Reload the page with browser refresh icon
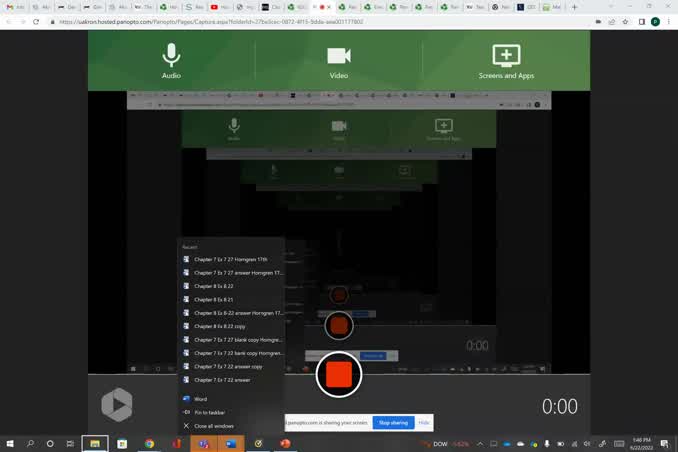 (x=37, y=21)
